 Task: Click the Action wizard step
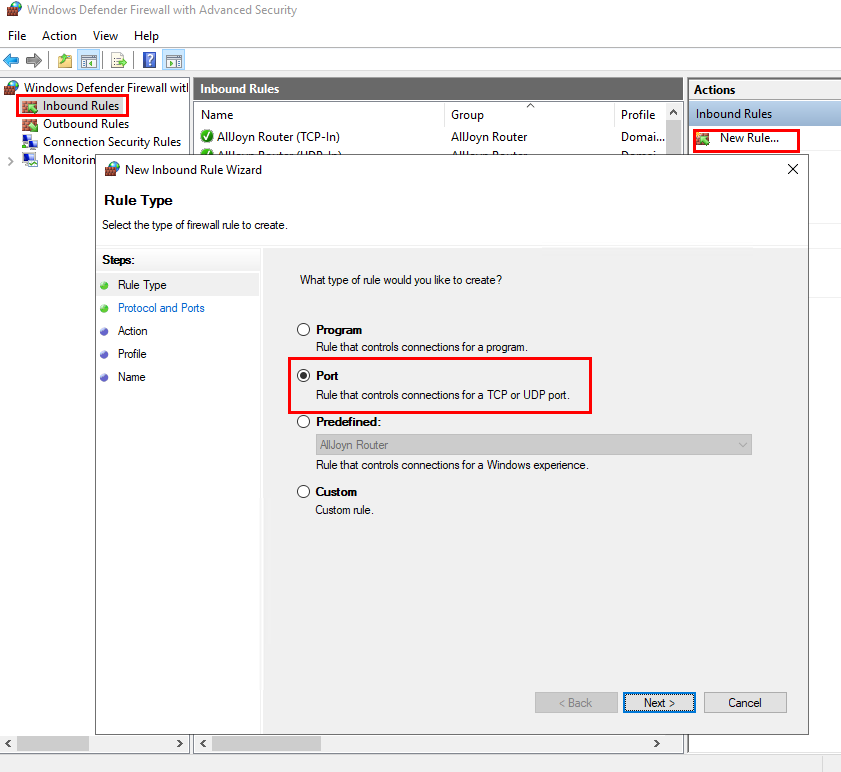[x=132, y=331]
